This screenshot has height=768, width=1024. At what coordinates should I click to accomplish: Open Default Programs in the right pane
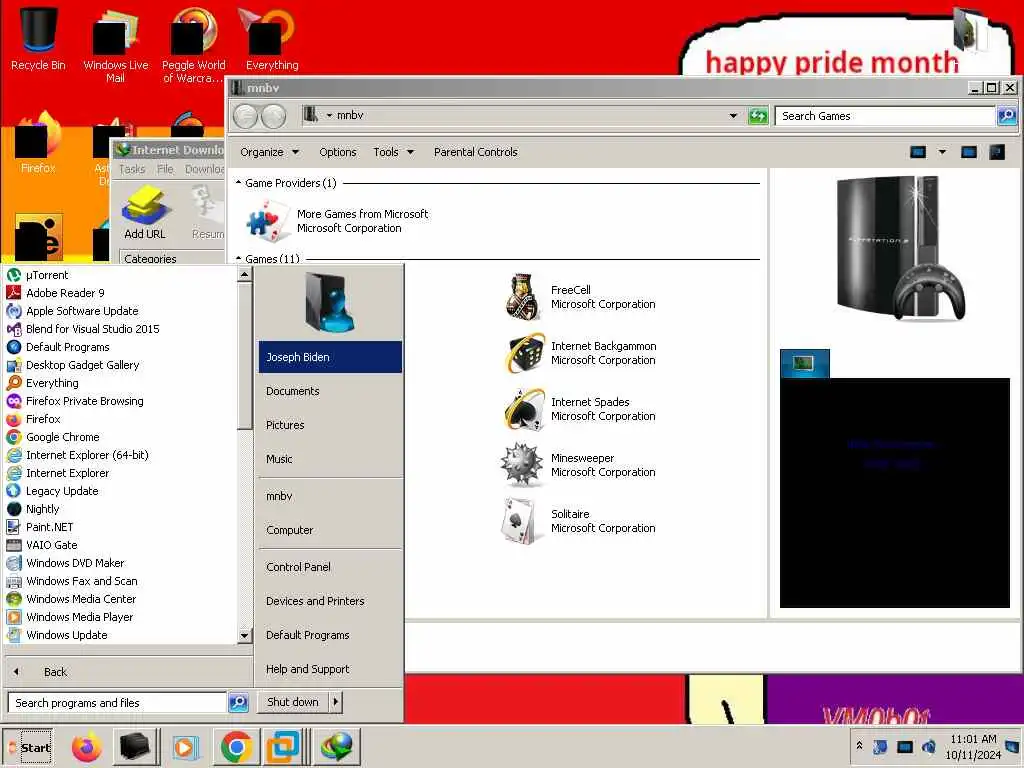[x=308, y=635]
